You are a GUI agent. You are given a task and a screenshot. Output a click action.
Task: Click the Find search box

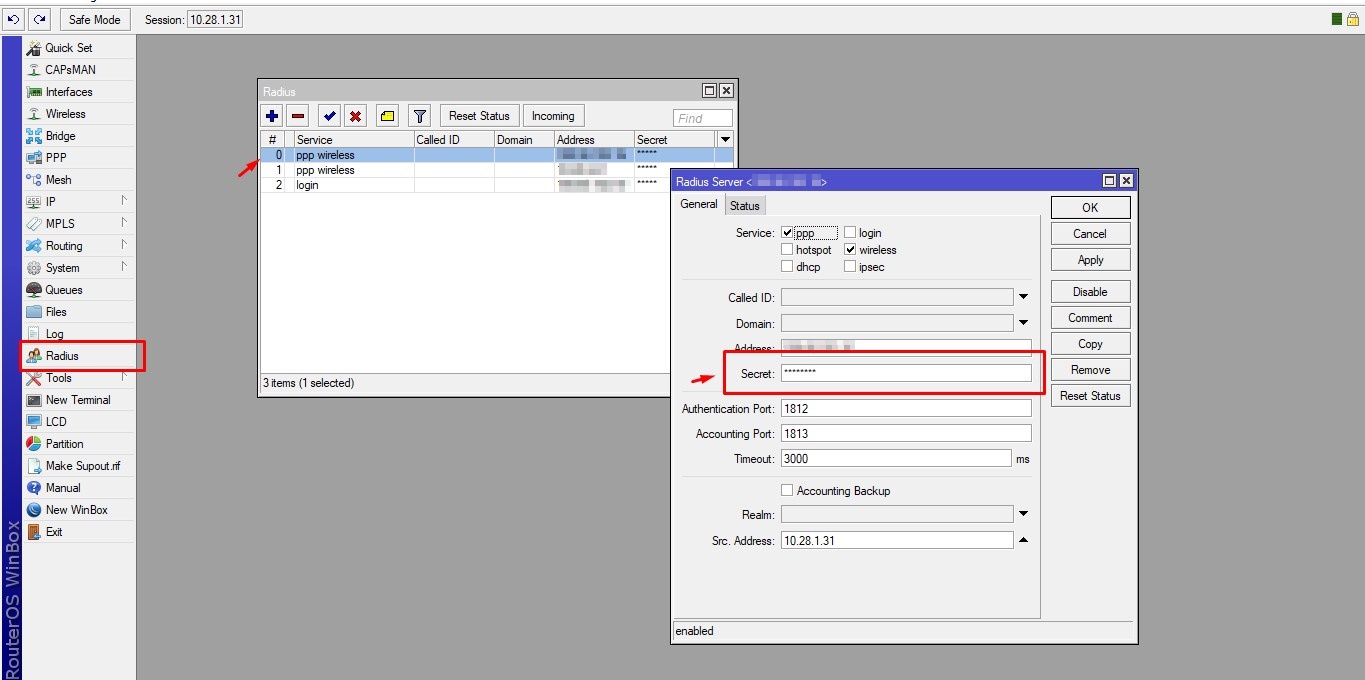(703, 118)
